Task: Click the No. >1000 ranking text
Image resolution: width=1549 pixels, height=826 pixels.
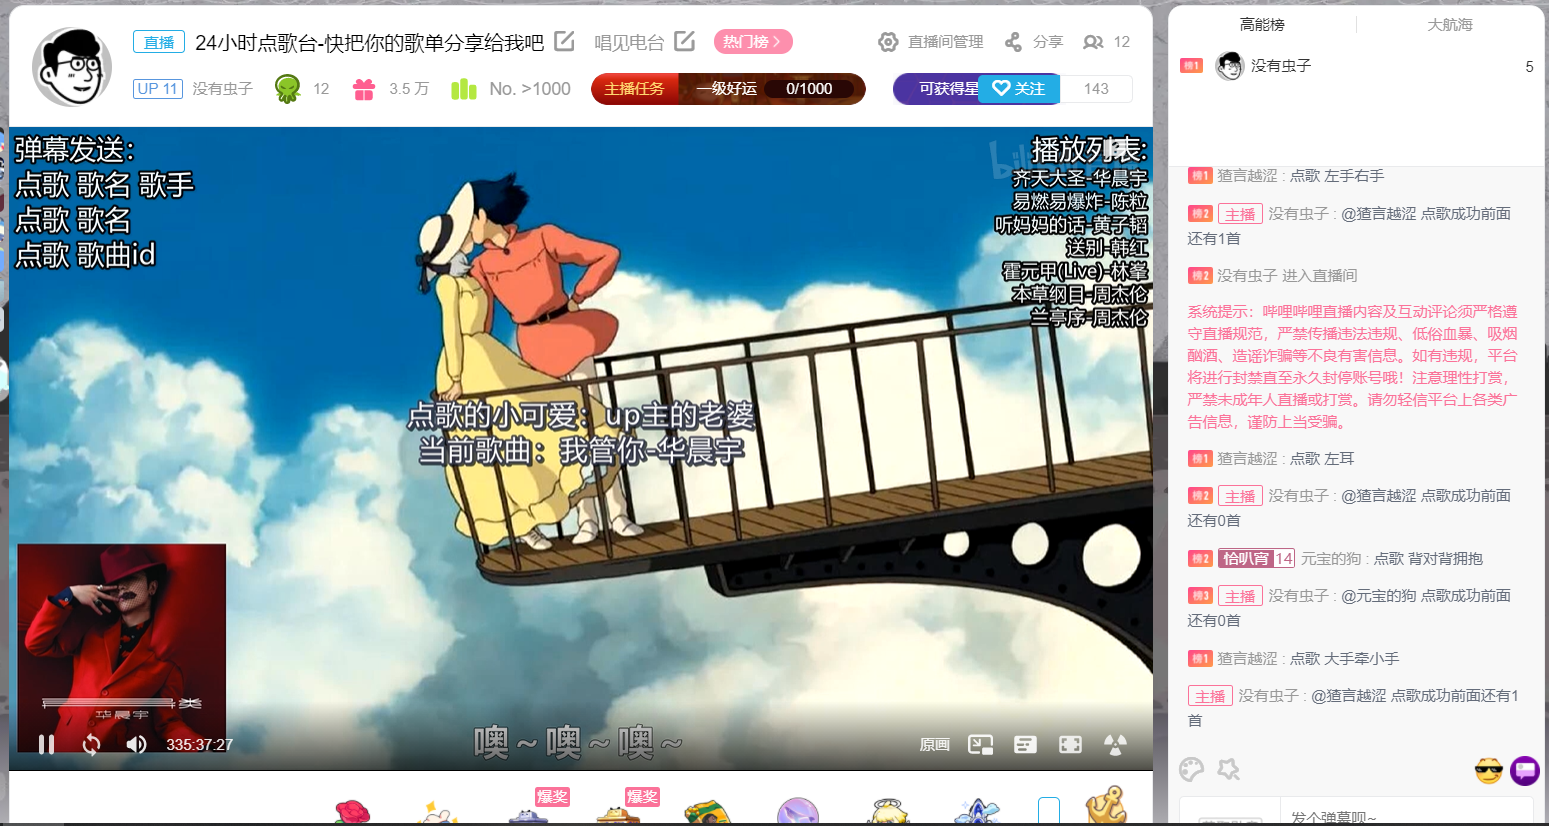Action: pos(530,89)
